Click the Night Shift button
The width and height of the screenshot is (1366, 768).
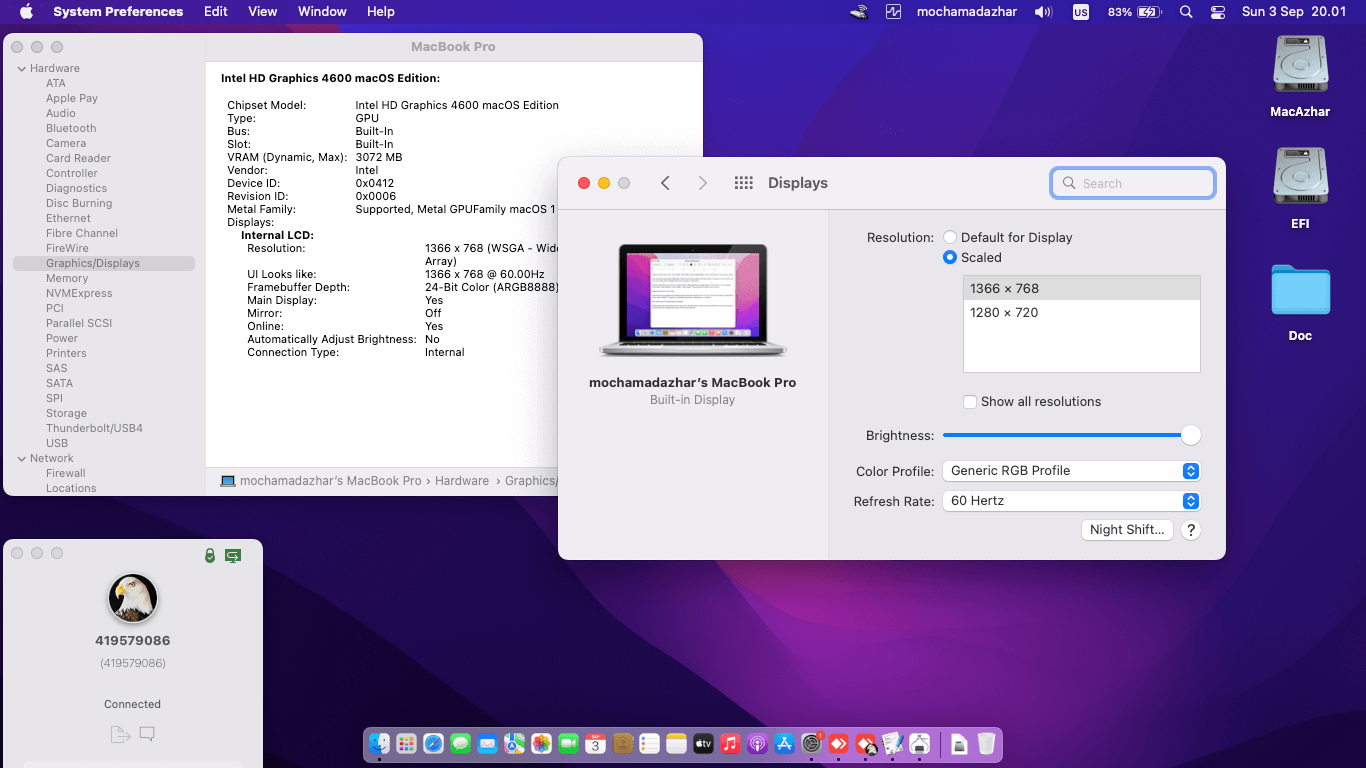[x=1127, y=530]
